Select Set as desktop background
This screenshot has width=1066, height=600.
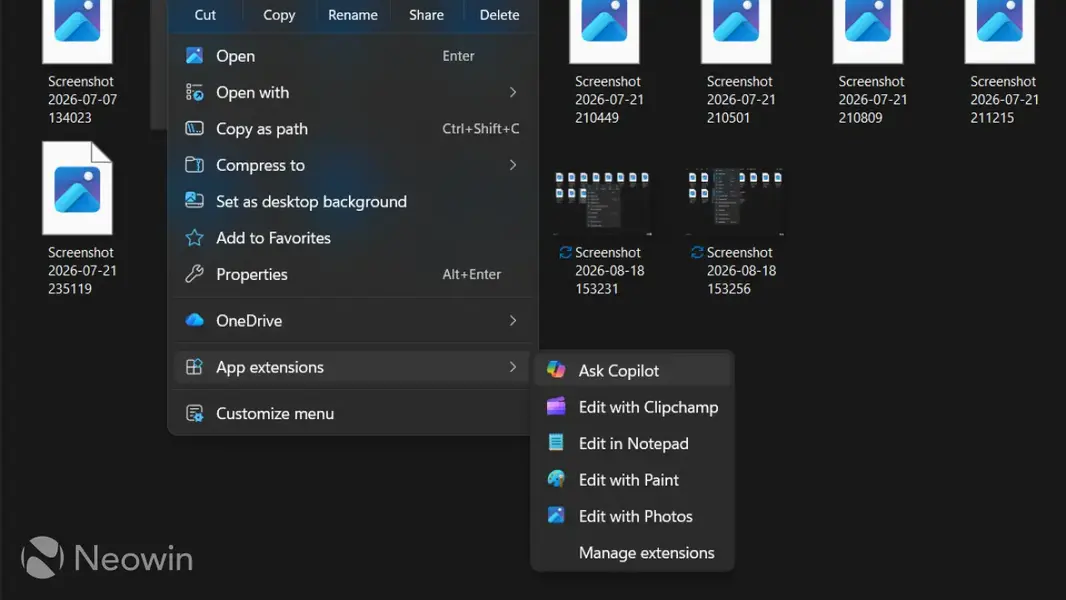[352, 201]
